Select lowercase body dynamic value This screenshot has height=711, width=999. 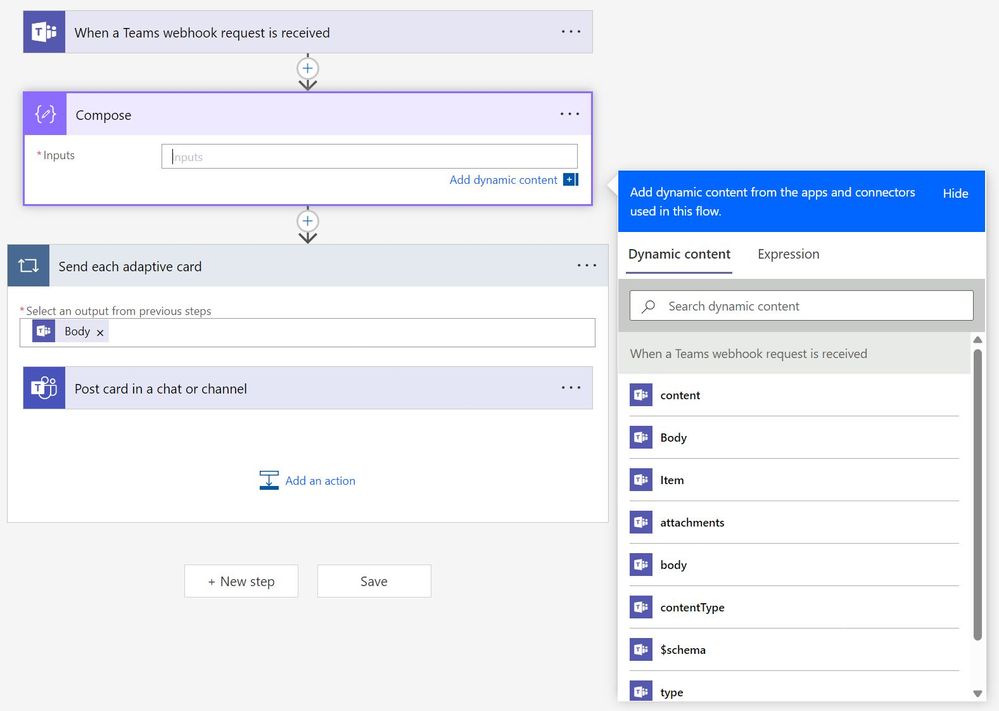point(794,564)
